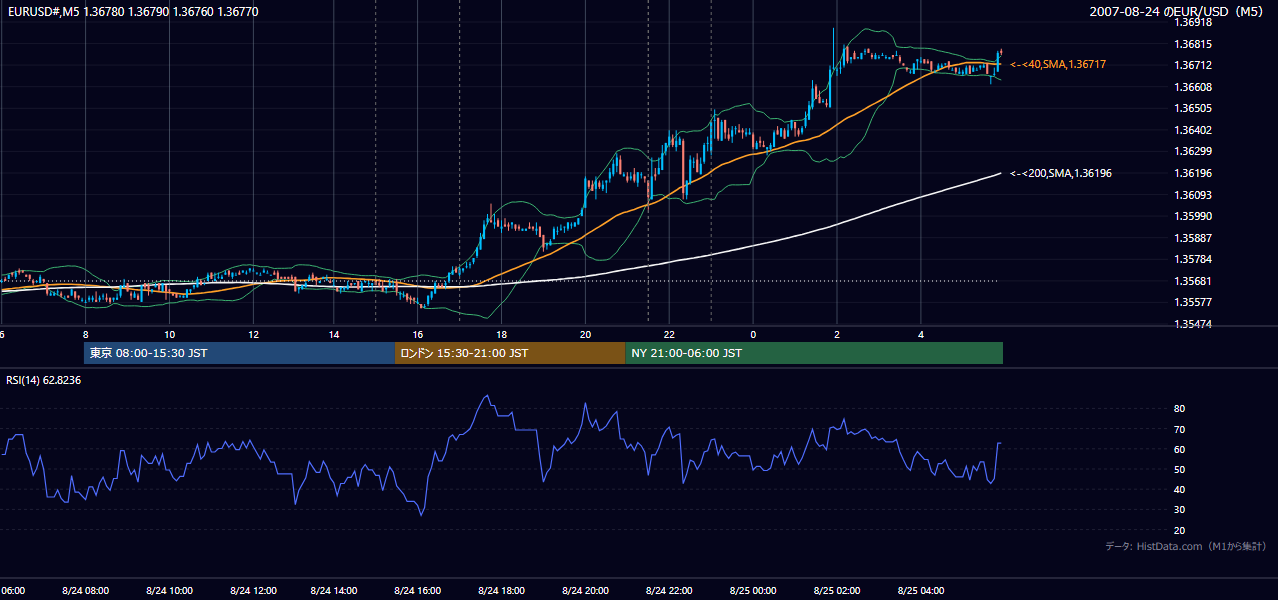Click price axis value 1.35784

[1193, 259]
